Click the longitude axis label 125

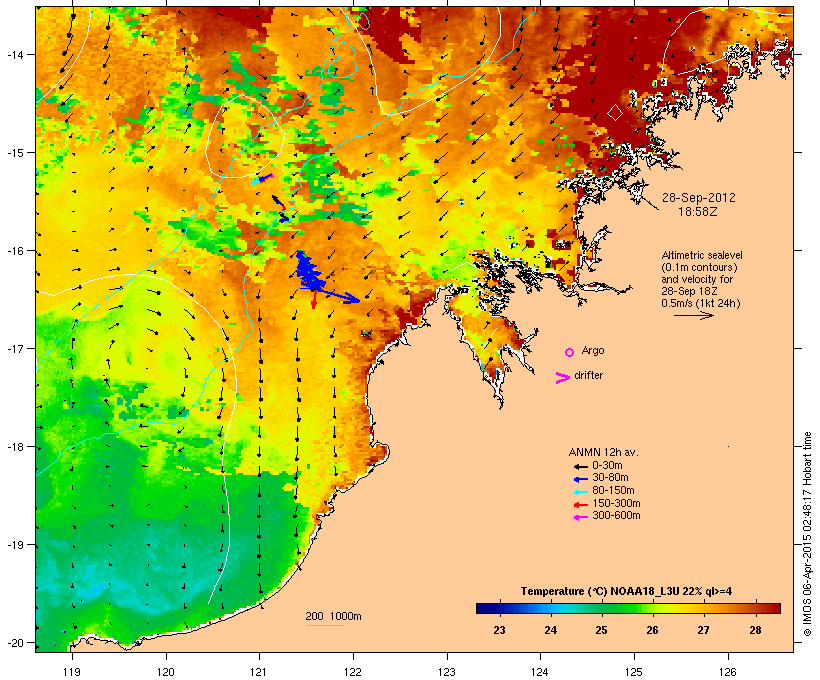point(634,672)
